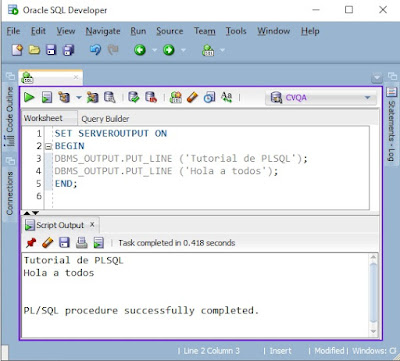Clear the worksheet with the eraser icon
This screenshot has height=361, width=400.
(192, 97)
